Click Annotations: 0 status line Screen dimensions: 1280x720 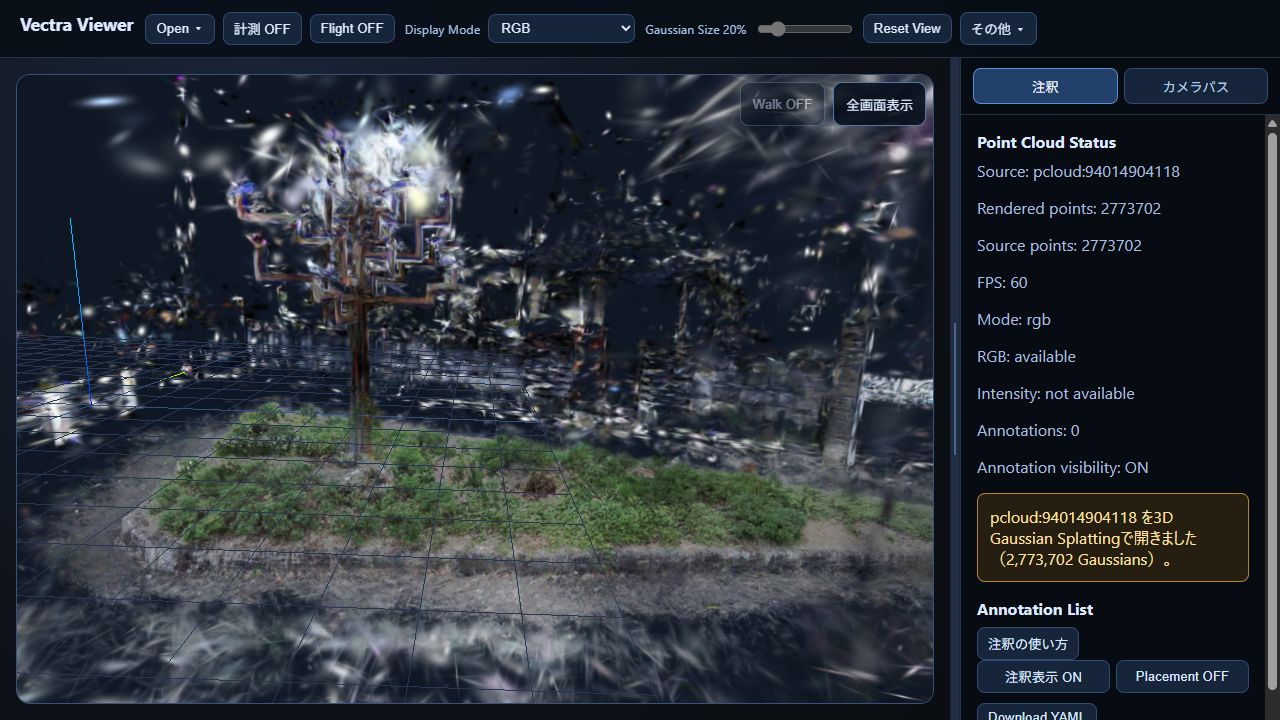tap(1028, 431)
